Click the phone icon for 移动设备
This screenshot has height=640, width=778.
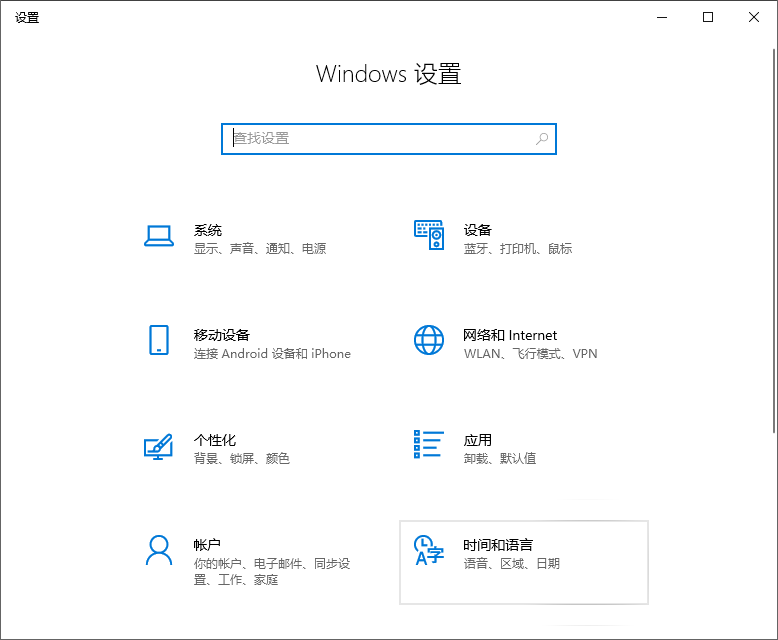[159, 340]
